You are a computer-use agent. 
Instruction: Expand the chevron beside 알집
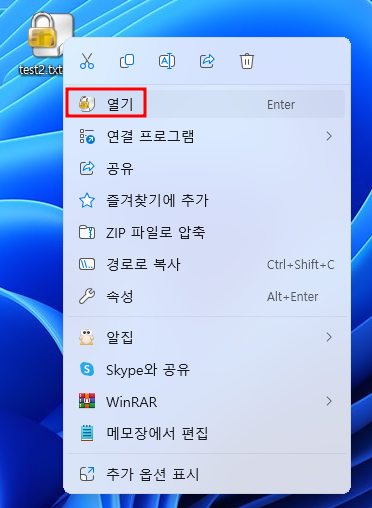coord(329,337)
